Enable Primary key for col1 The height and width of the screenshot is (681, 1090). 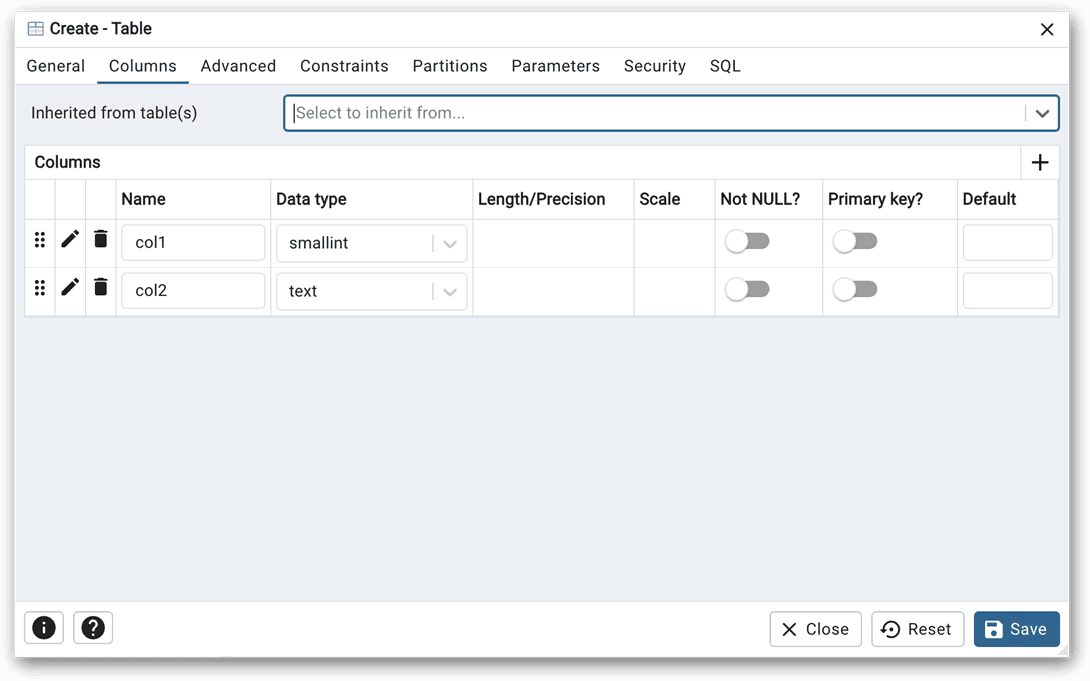pos(855,241)
